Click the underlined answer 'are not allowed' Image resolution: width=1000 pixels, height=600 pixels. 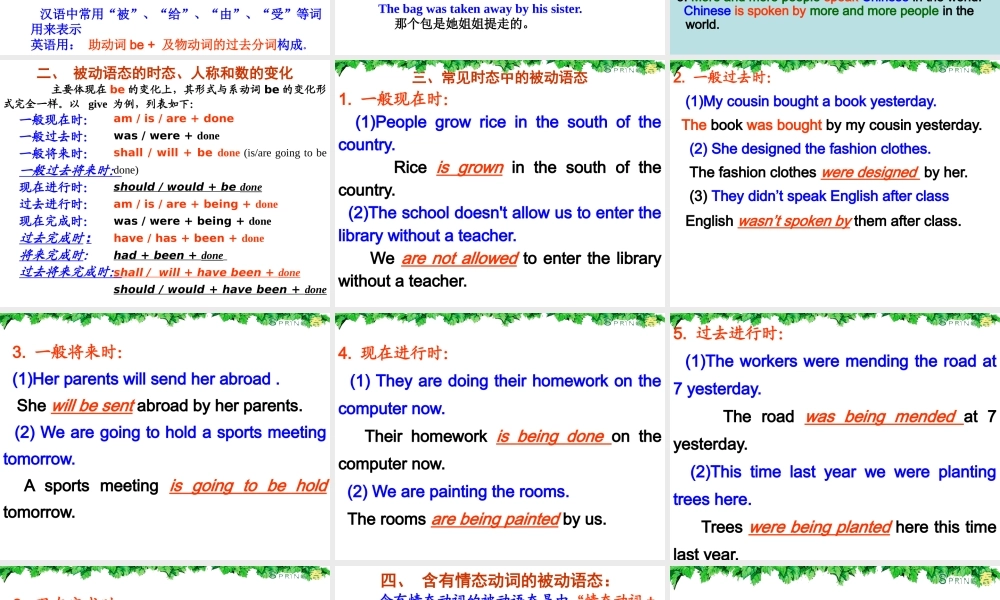coord(460,258)
